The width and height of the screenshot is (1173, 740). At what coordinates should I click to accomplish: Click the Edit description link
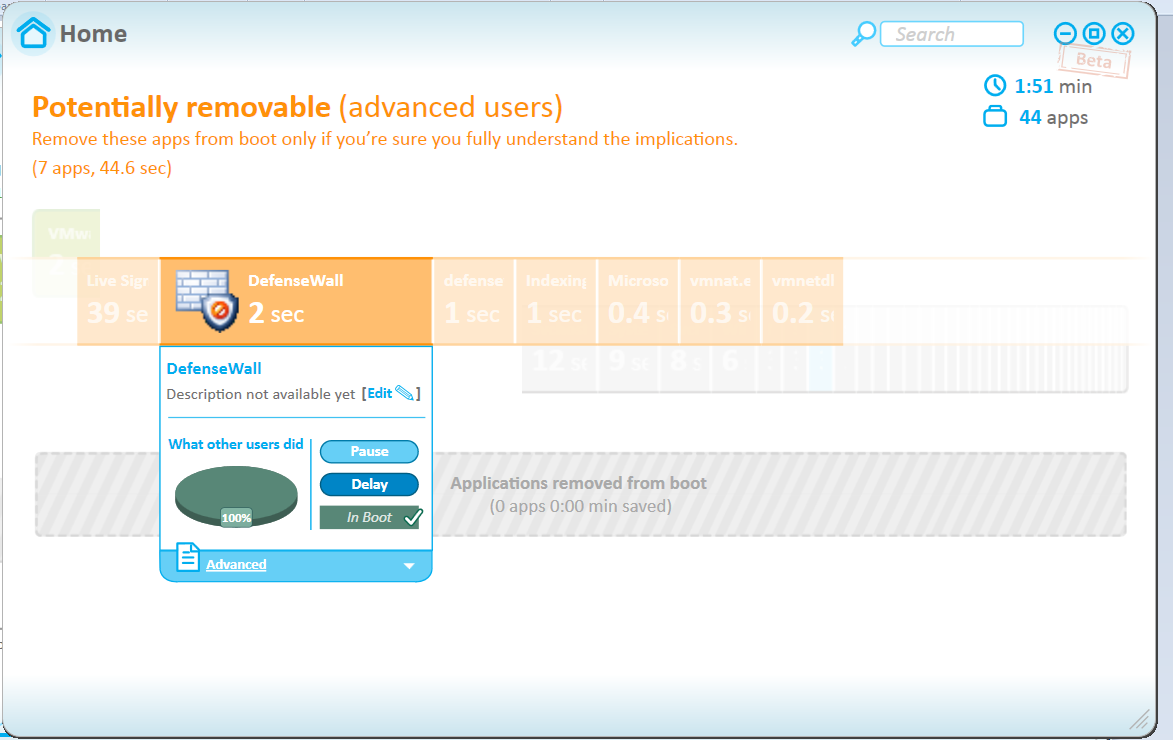(x=379, y=394)
